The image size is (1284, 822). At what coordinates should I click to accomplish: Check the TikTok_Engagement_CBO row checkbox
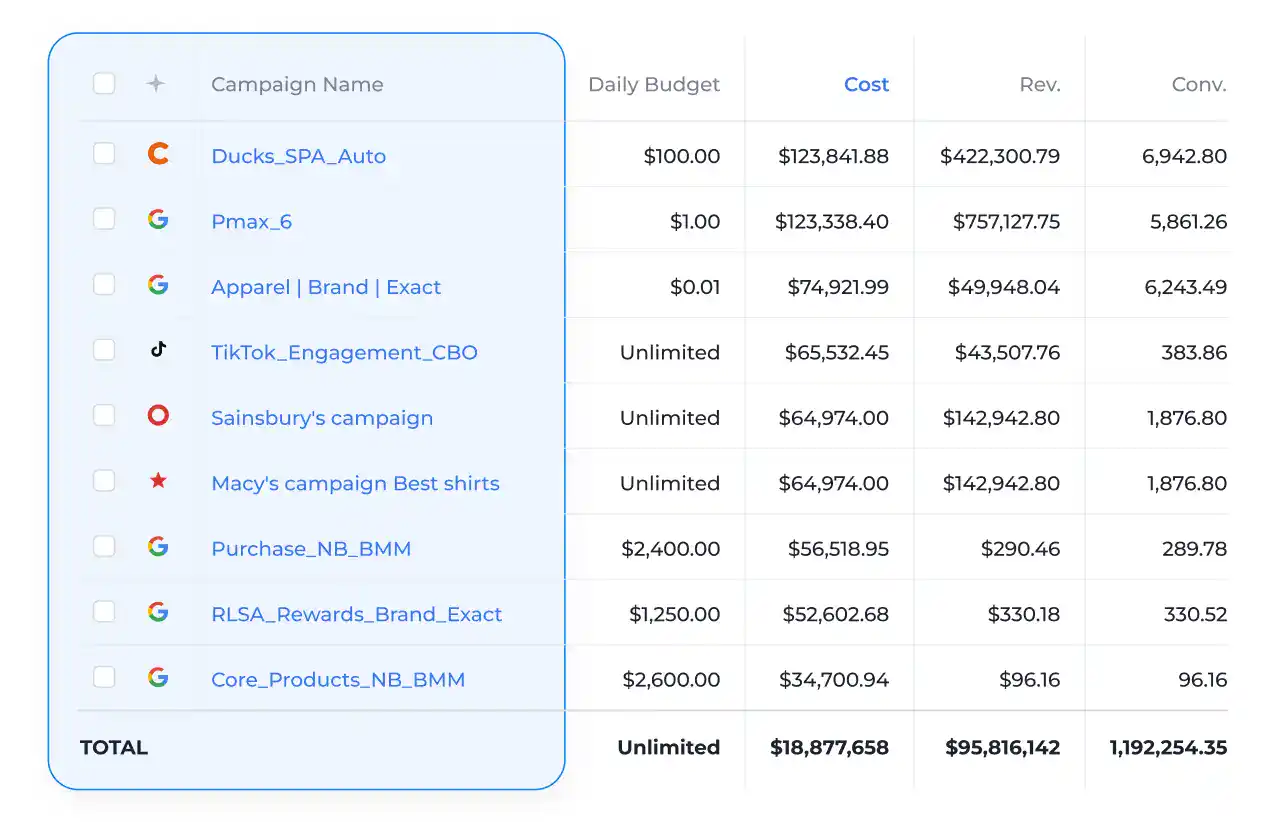click(x=104, y=350)
